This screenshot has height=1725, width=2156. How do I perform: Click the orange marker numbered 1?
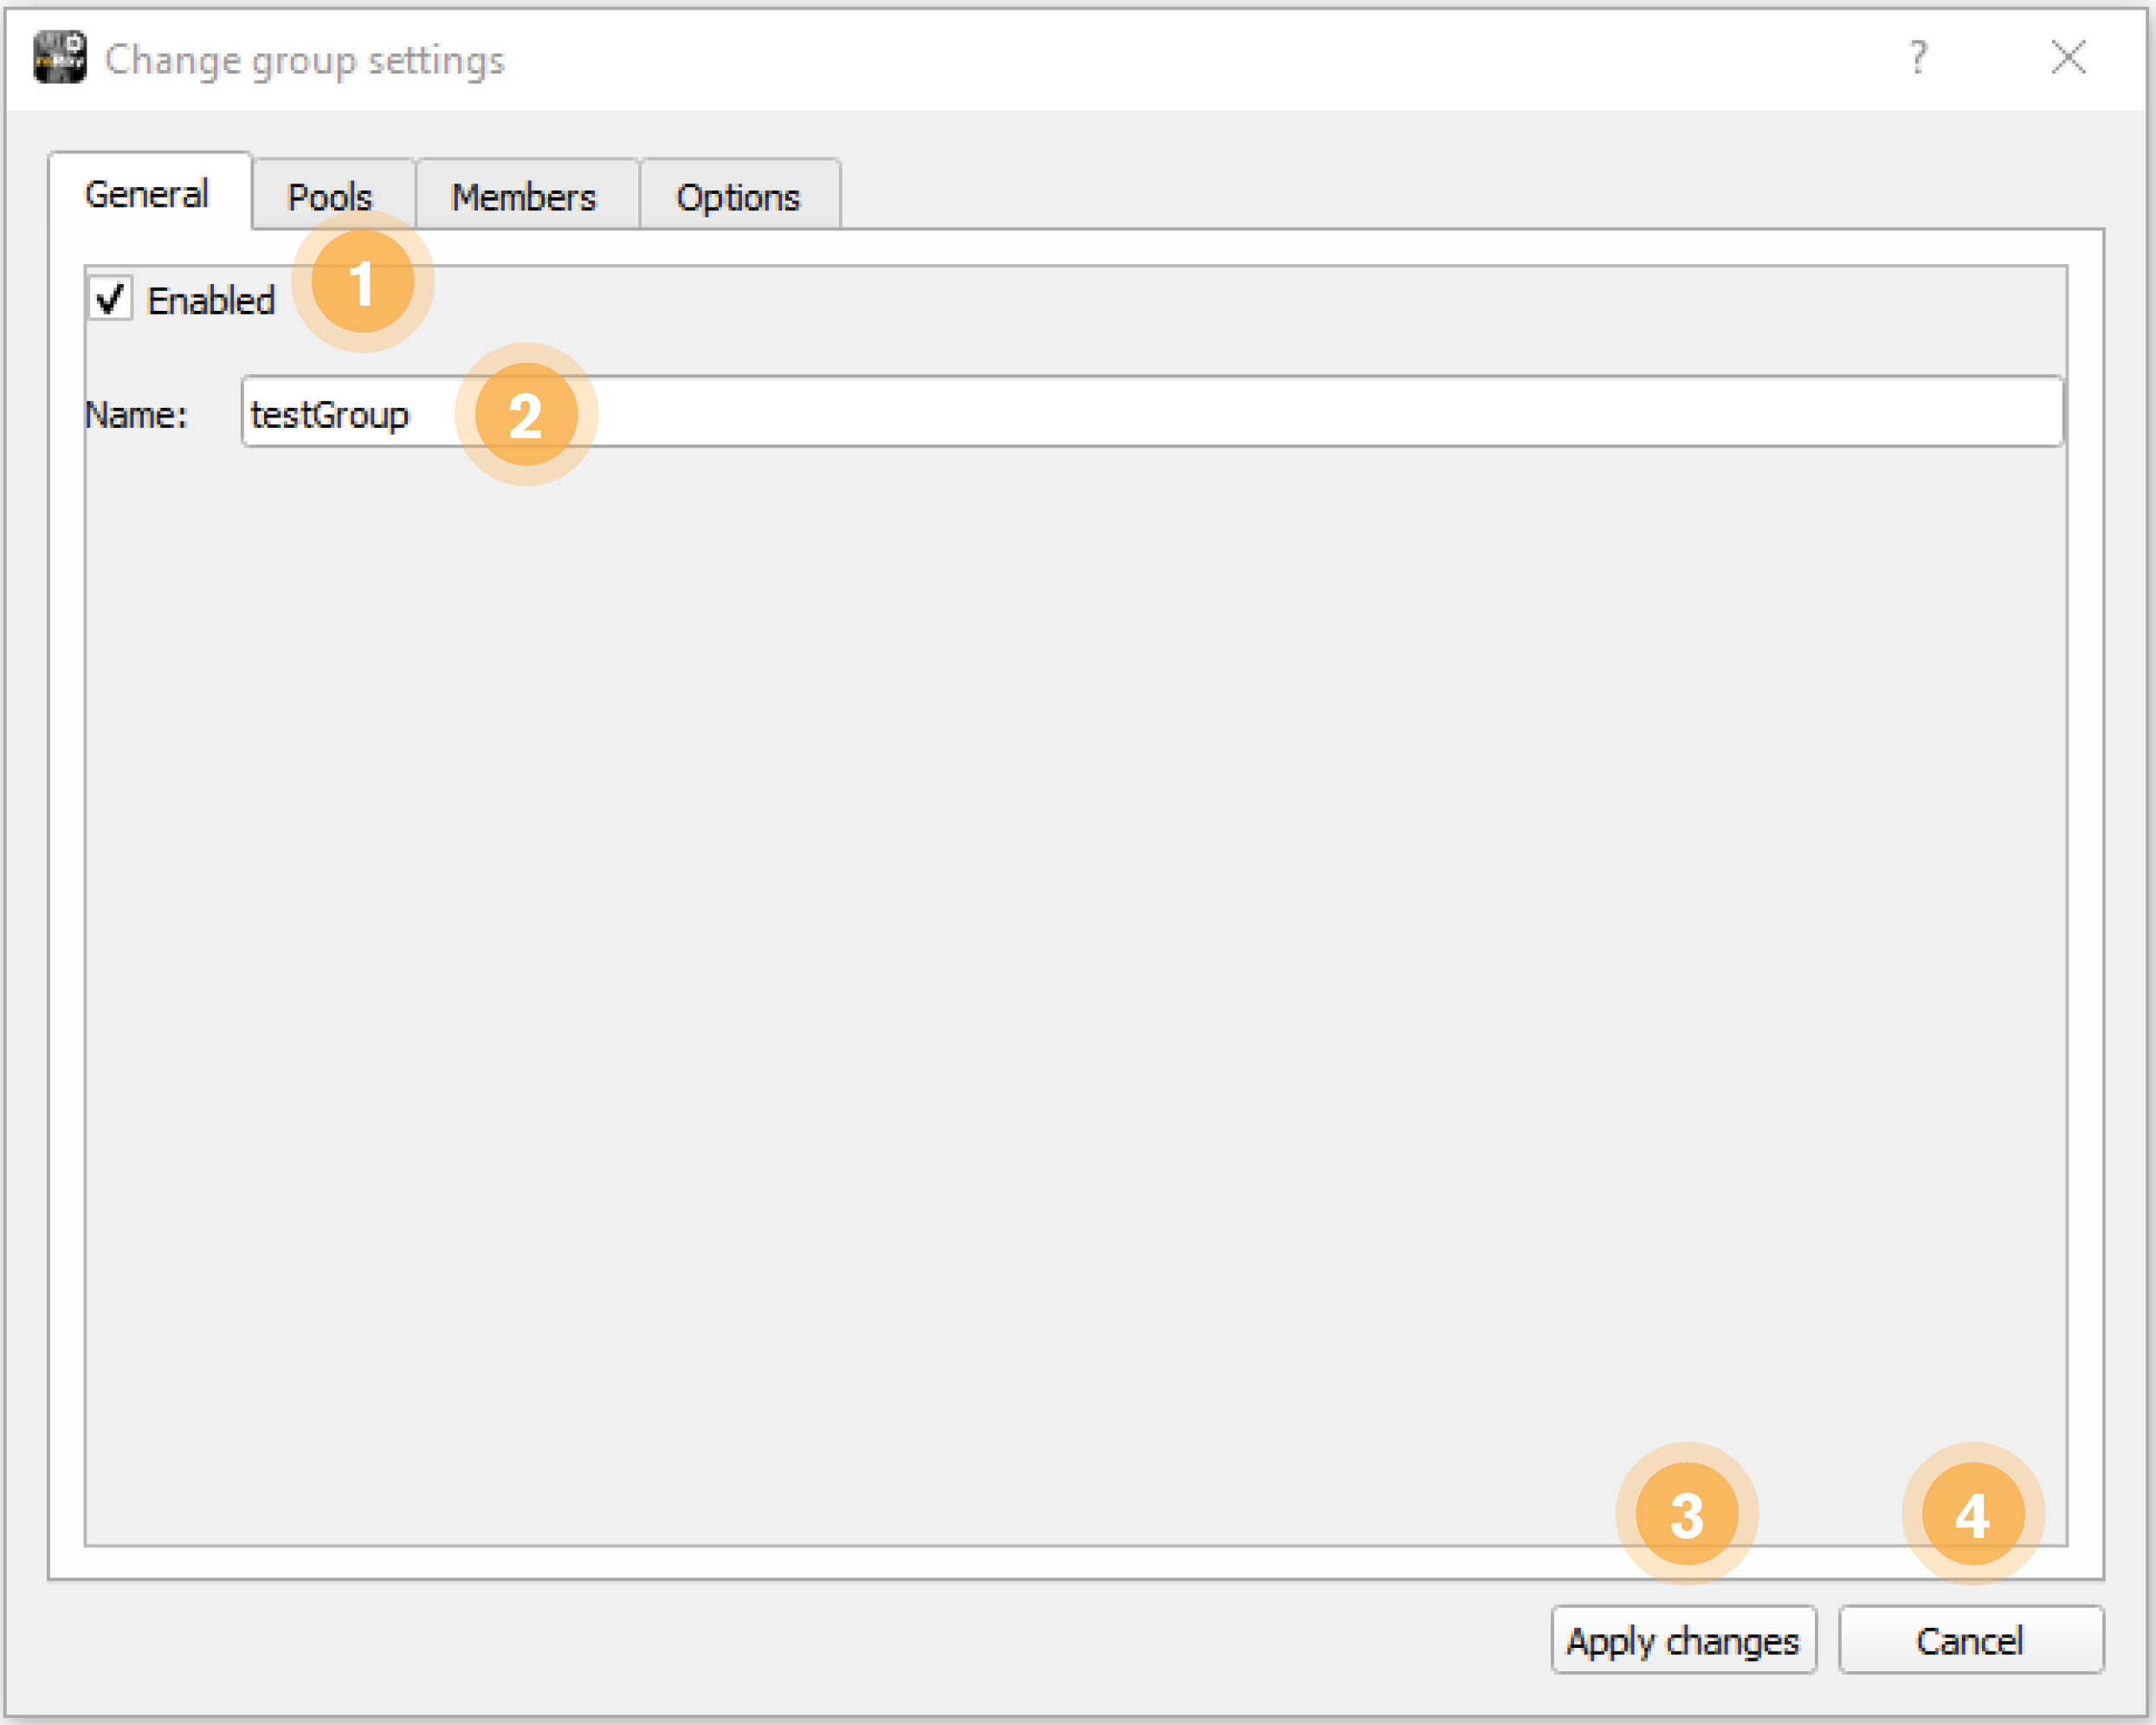(x=362, y=282)
